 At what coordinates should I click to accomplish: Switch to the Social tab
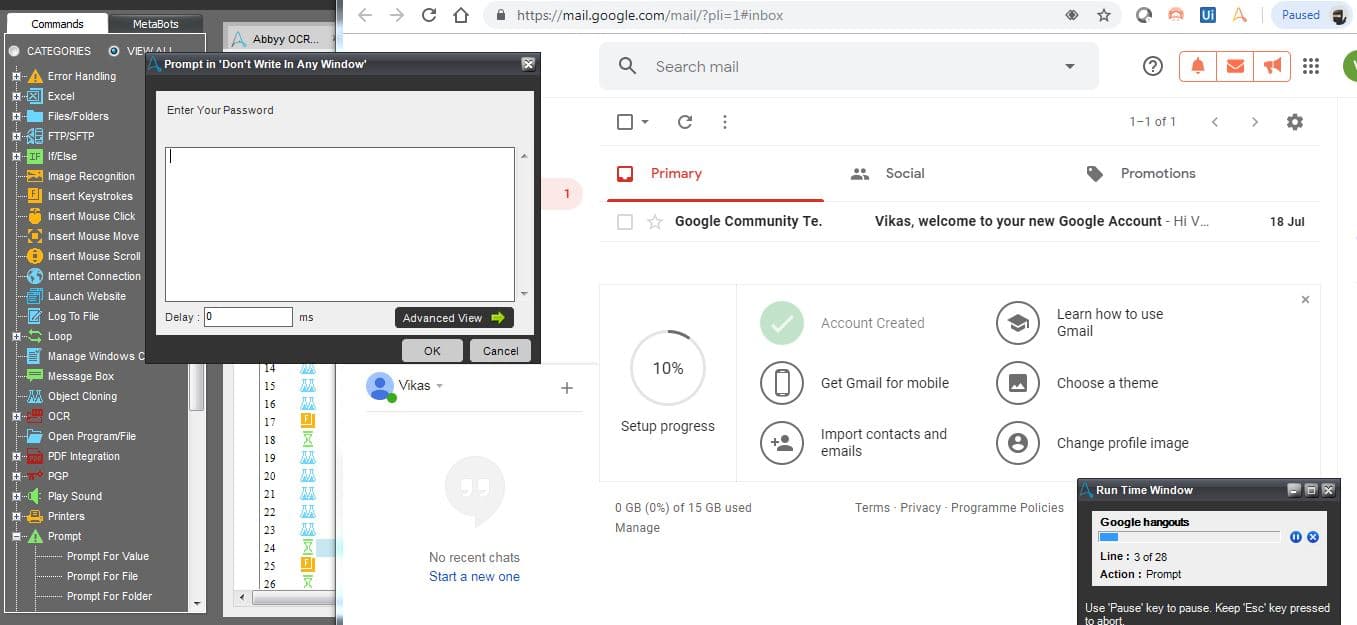click(887, 173)
